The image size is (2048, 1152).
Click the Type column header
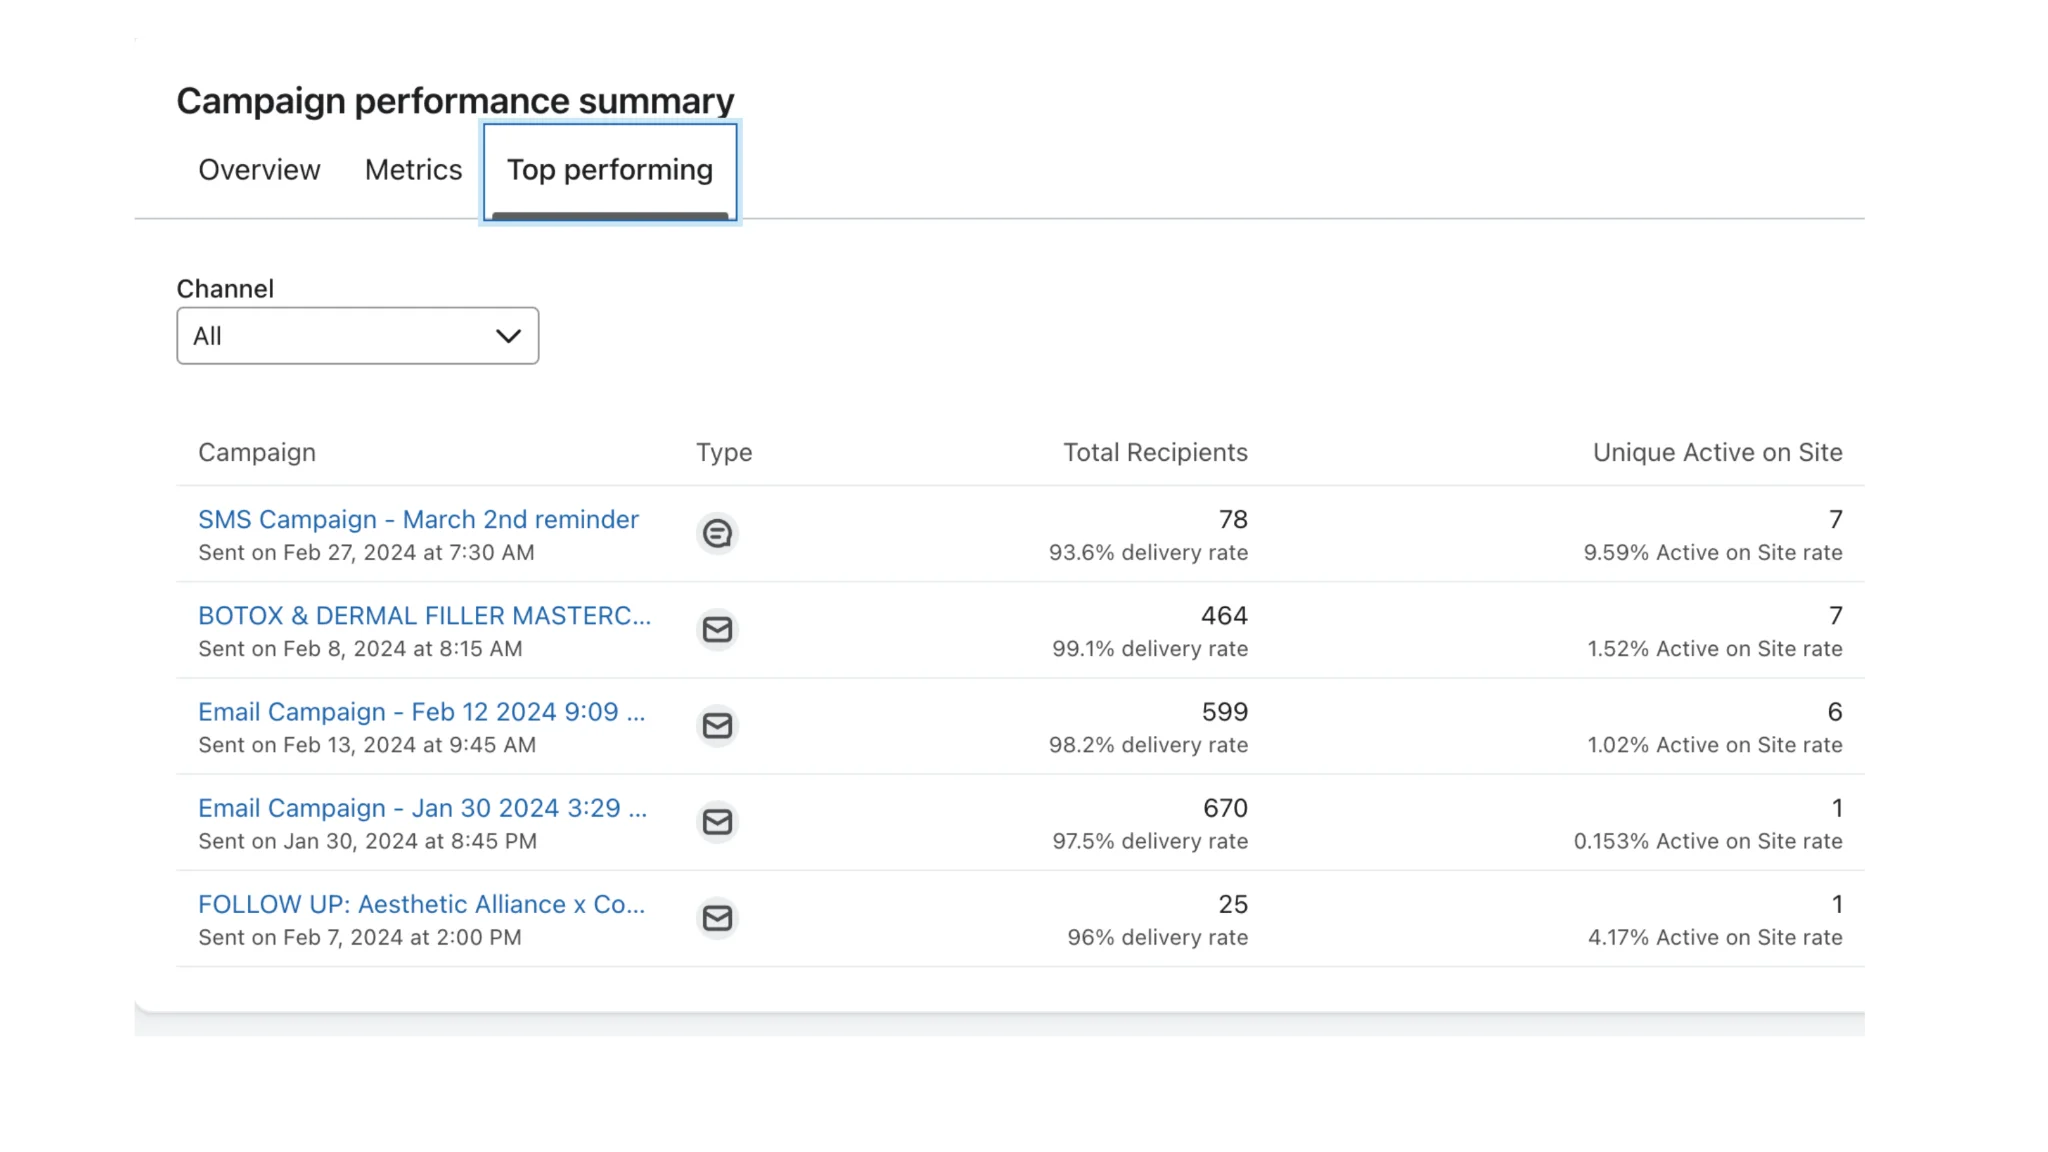724,453
